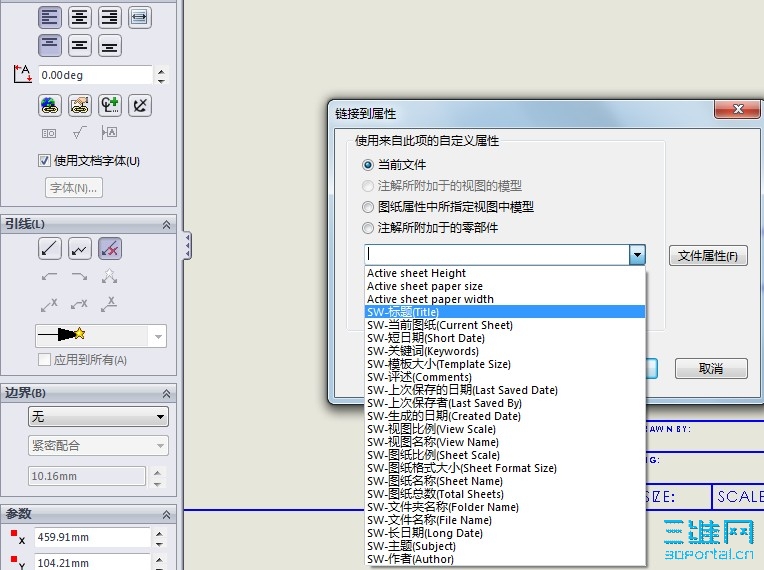
Task: Click the text angle icon
Action: [22, 74]
